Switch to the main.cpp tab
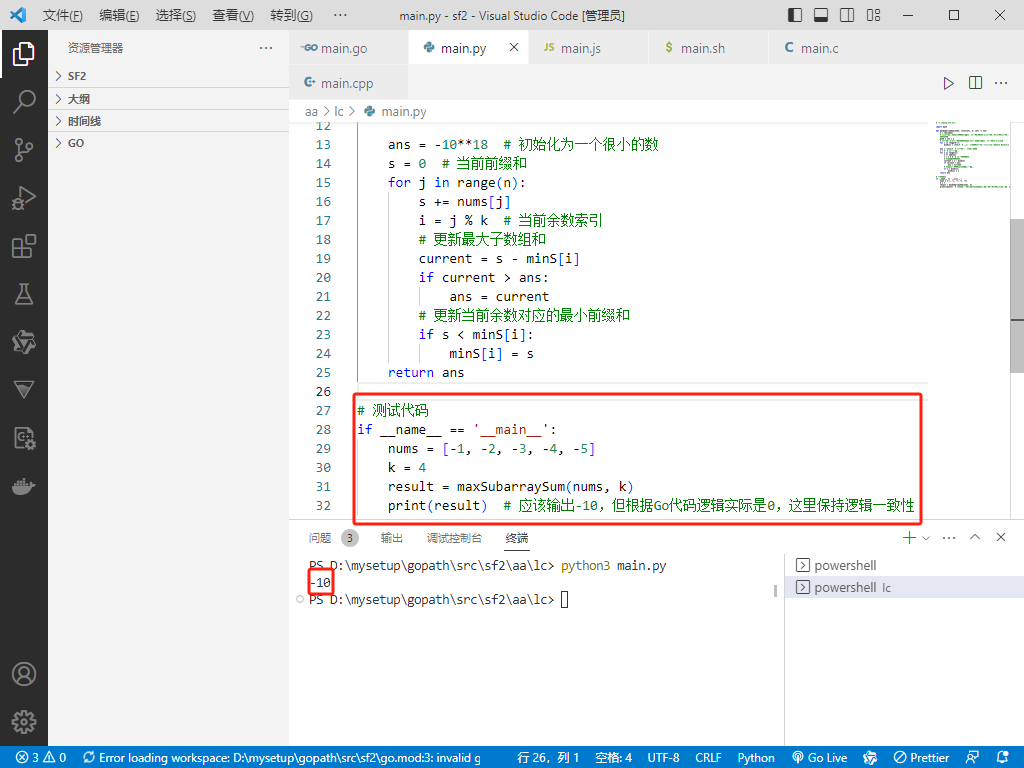 (x=349, y=83)
